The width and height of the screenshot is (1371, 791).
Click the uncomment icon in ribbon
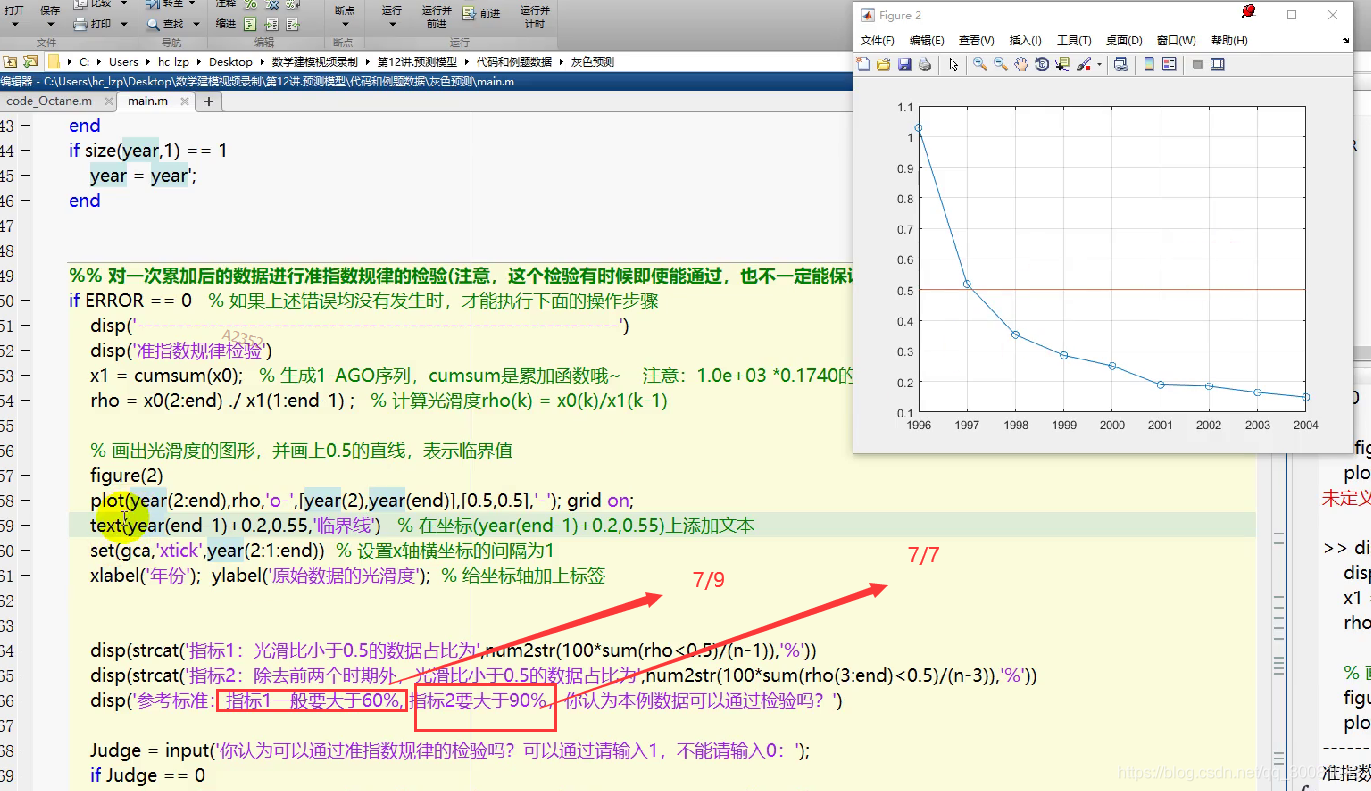click(x=272, y=4)
